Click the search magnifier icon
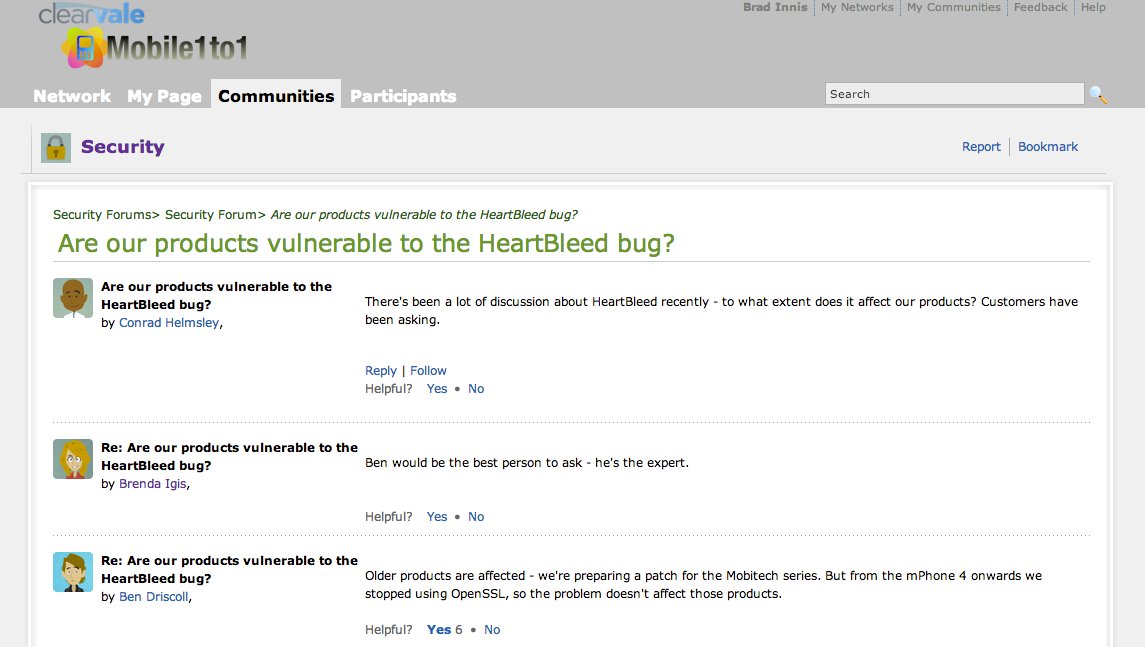This screenshot has height=647, width=1145. (1098, 94)
